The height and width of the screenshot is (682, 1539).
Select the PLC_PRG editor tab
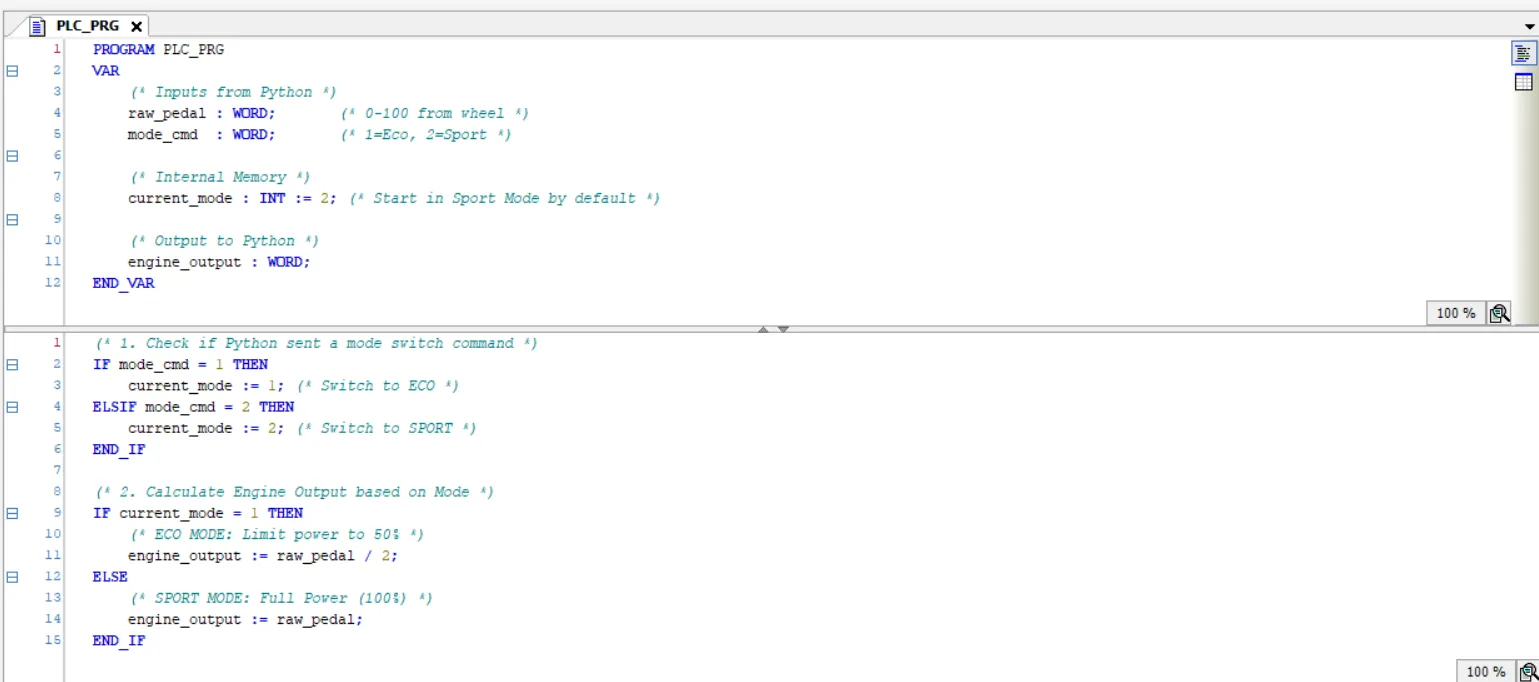pos(87,26)
